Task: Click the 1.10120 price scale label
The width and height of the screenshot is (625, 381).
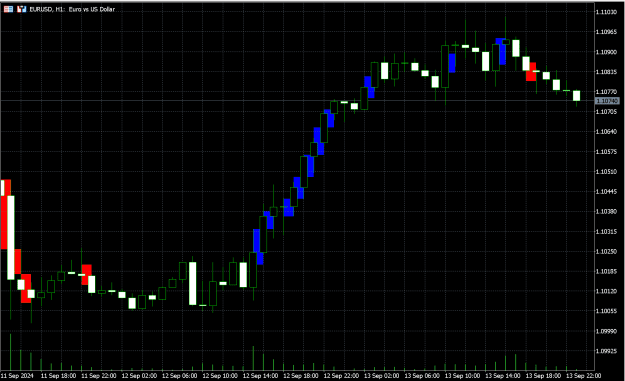Action: [x=606, y=291]
